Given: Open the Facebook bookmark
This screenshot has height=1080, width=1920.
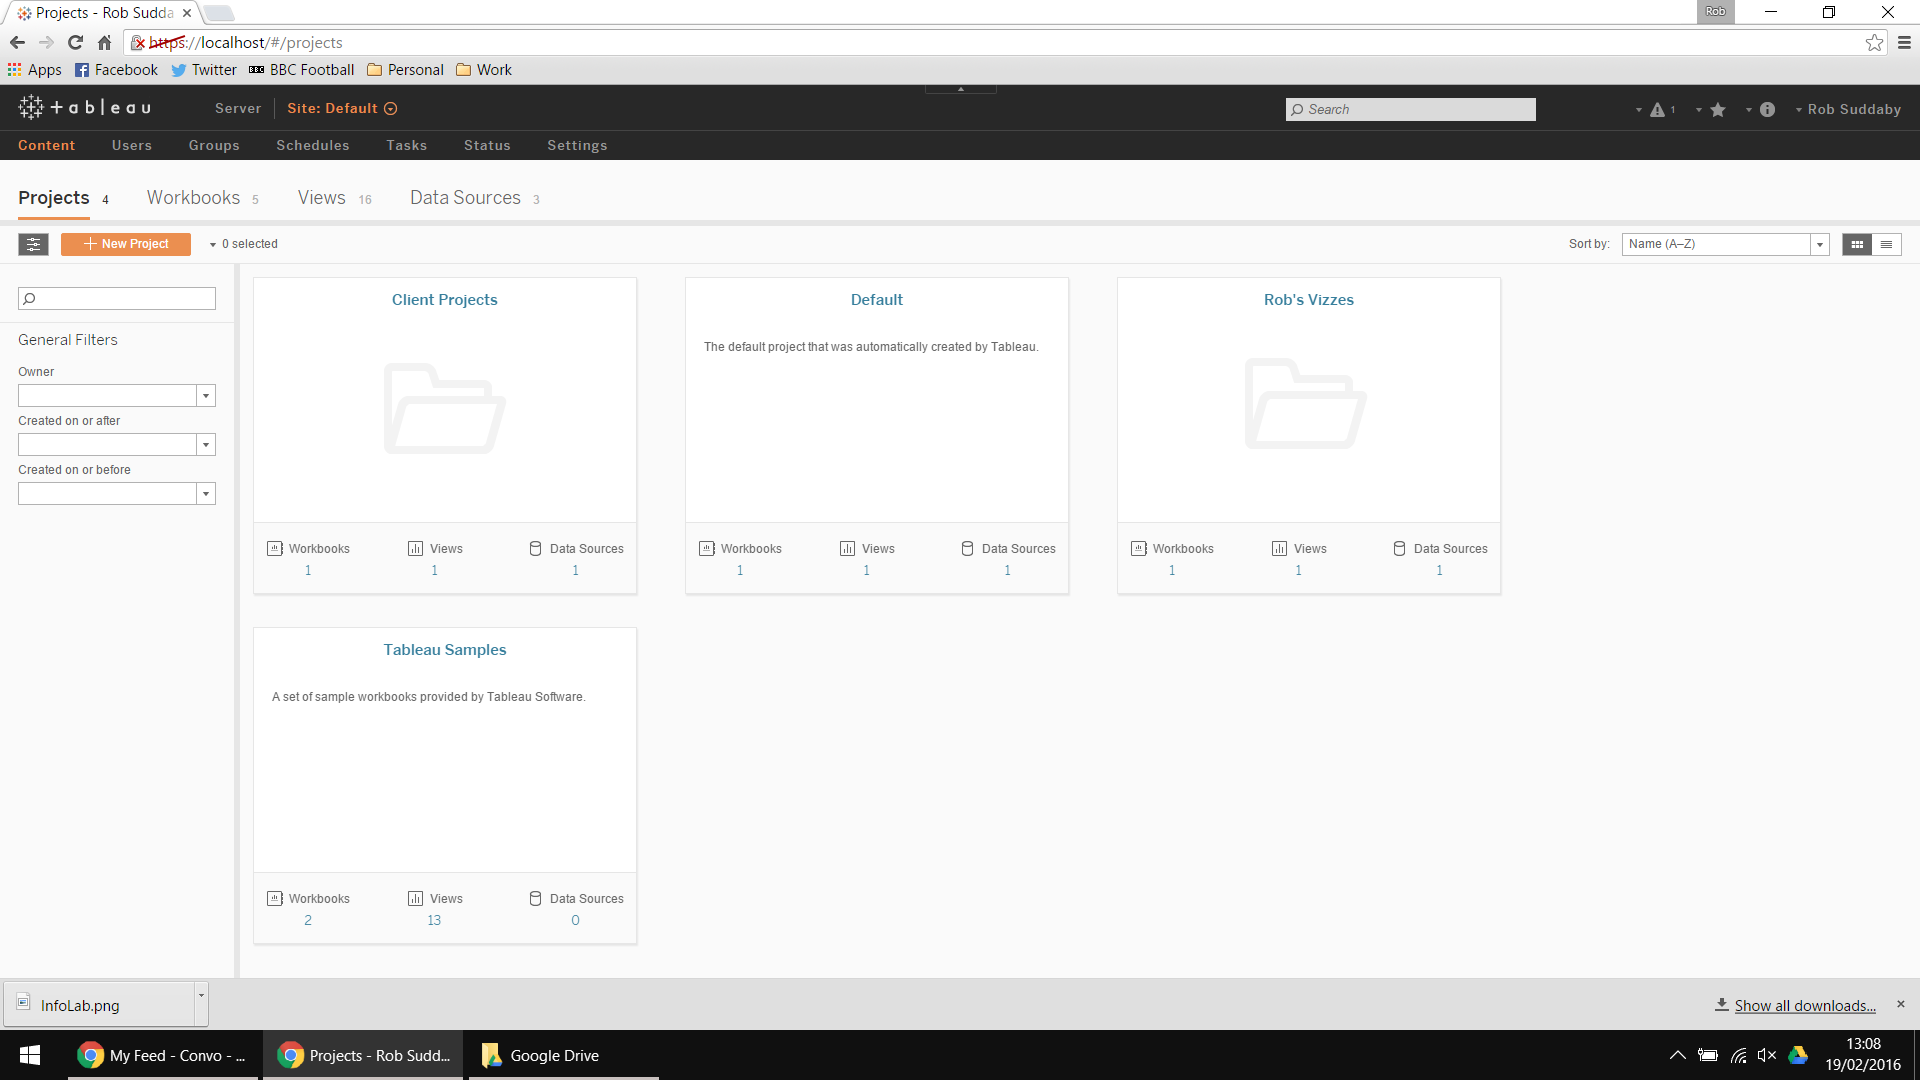Looking at the screenshot, I should 116,70.
